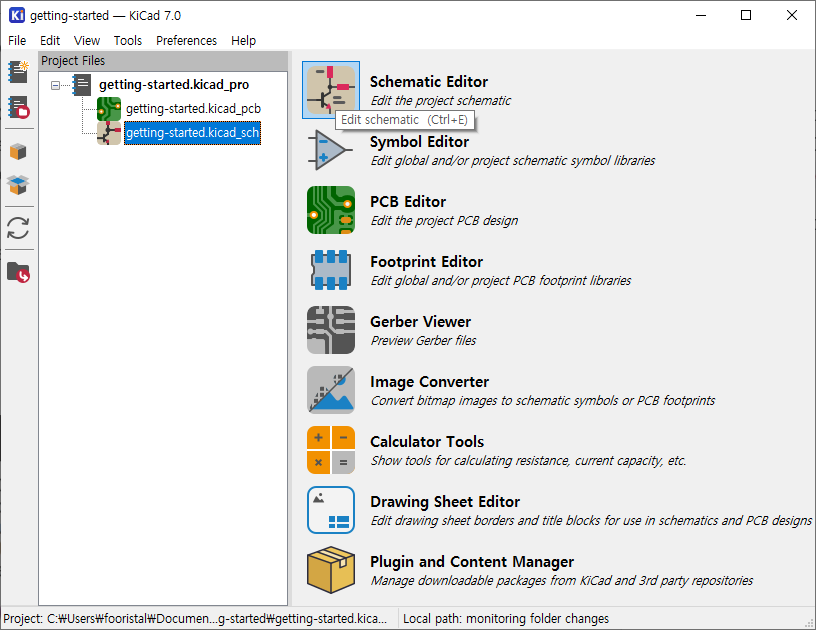Viewport: 816px width, 630px height.
Task: Open the Help menu
Action: (244, 41)
